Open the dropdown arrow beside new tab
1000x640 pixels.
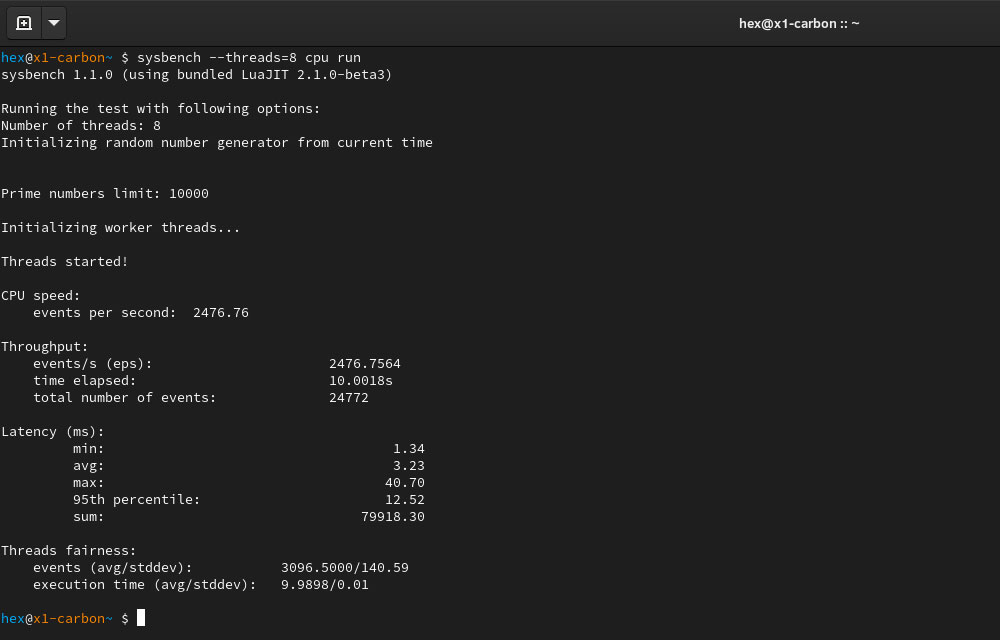tap(54, 23)
